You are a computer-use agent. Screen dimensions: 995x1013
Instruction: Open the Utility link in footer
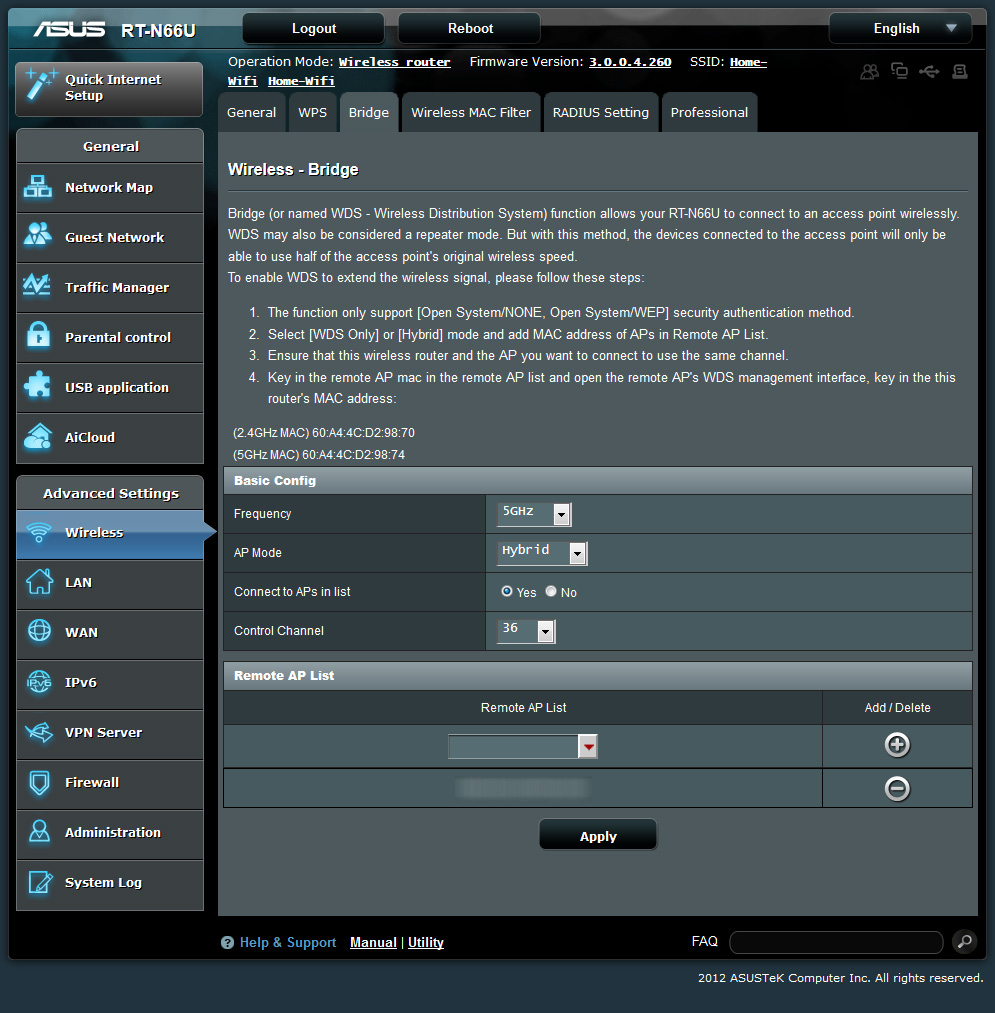pos(426,943)
